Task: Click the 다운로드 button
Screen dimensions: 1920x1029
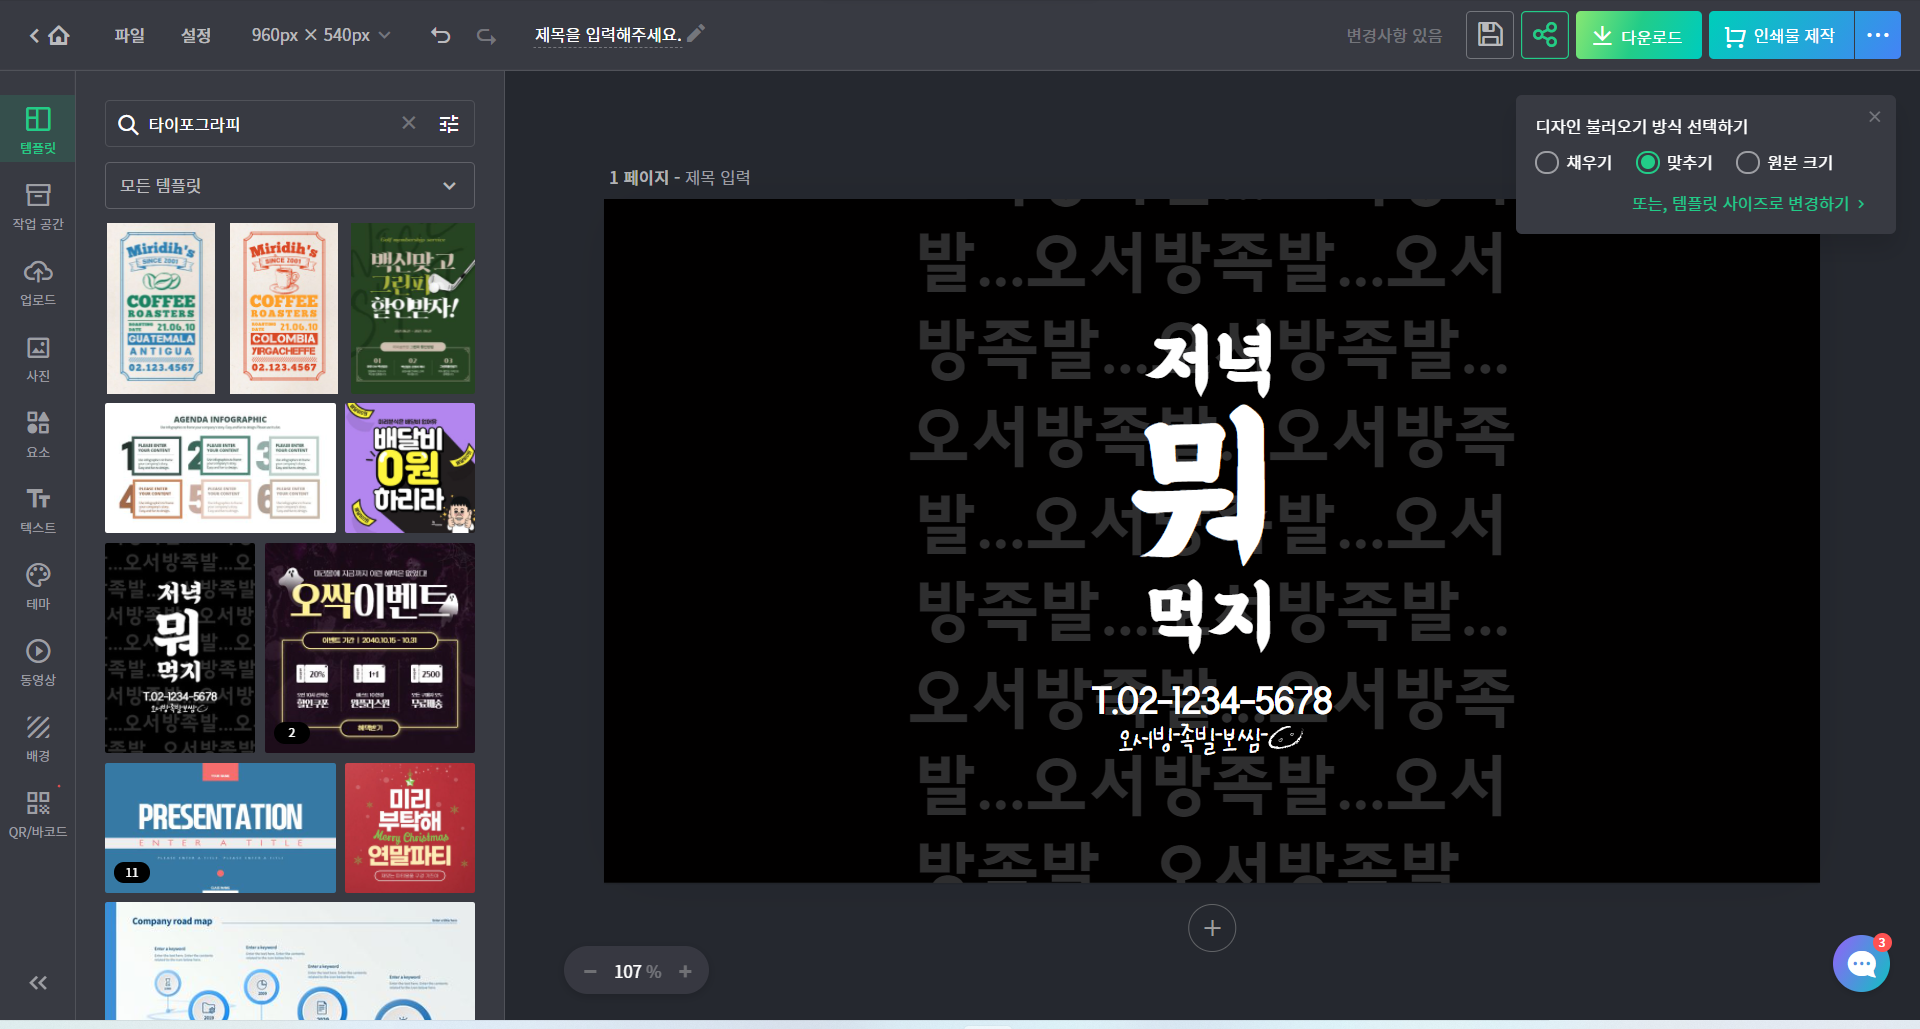Action: point(1638,35)
